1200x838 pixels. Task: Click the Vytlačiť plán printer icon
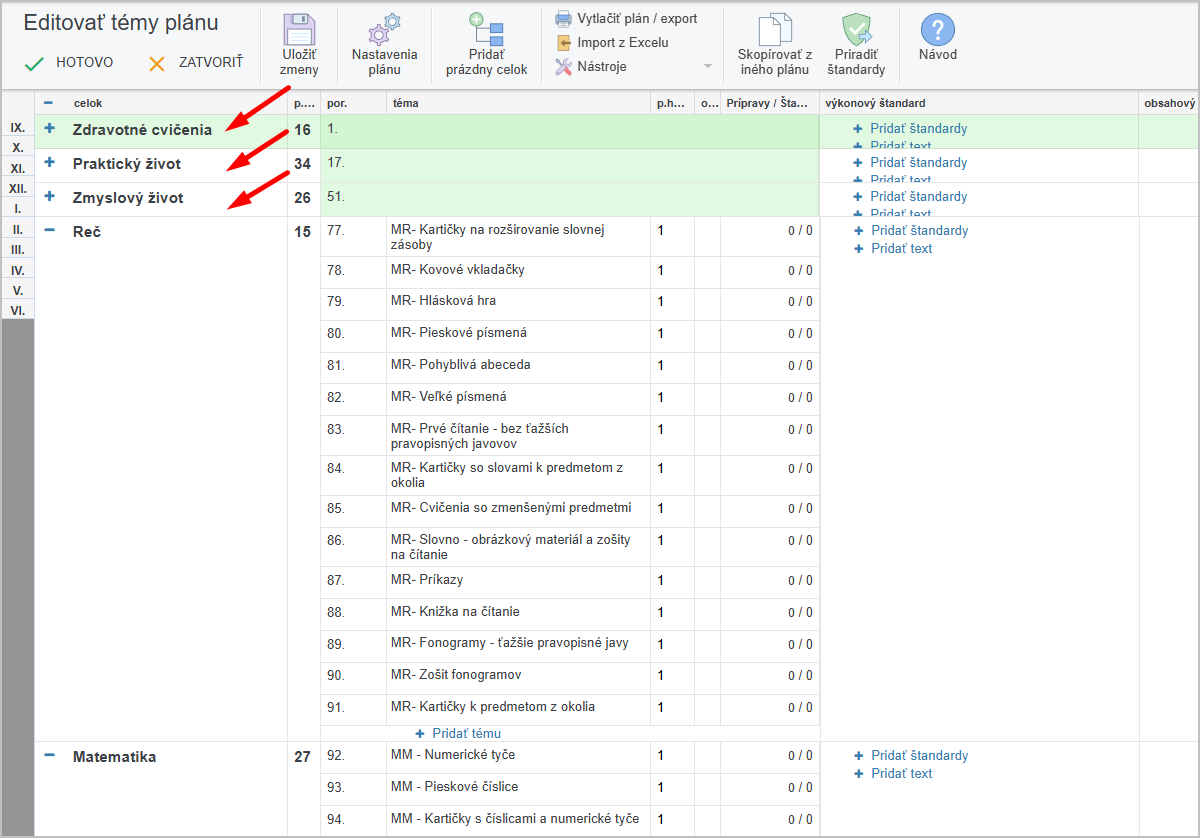[x=563, y=19]
